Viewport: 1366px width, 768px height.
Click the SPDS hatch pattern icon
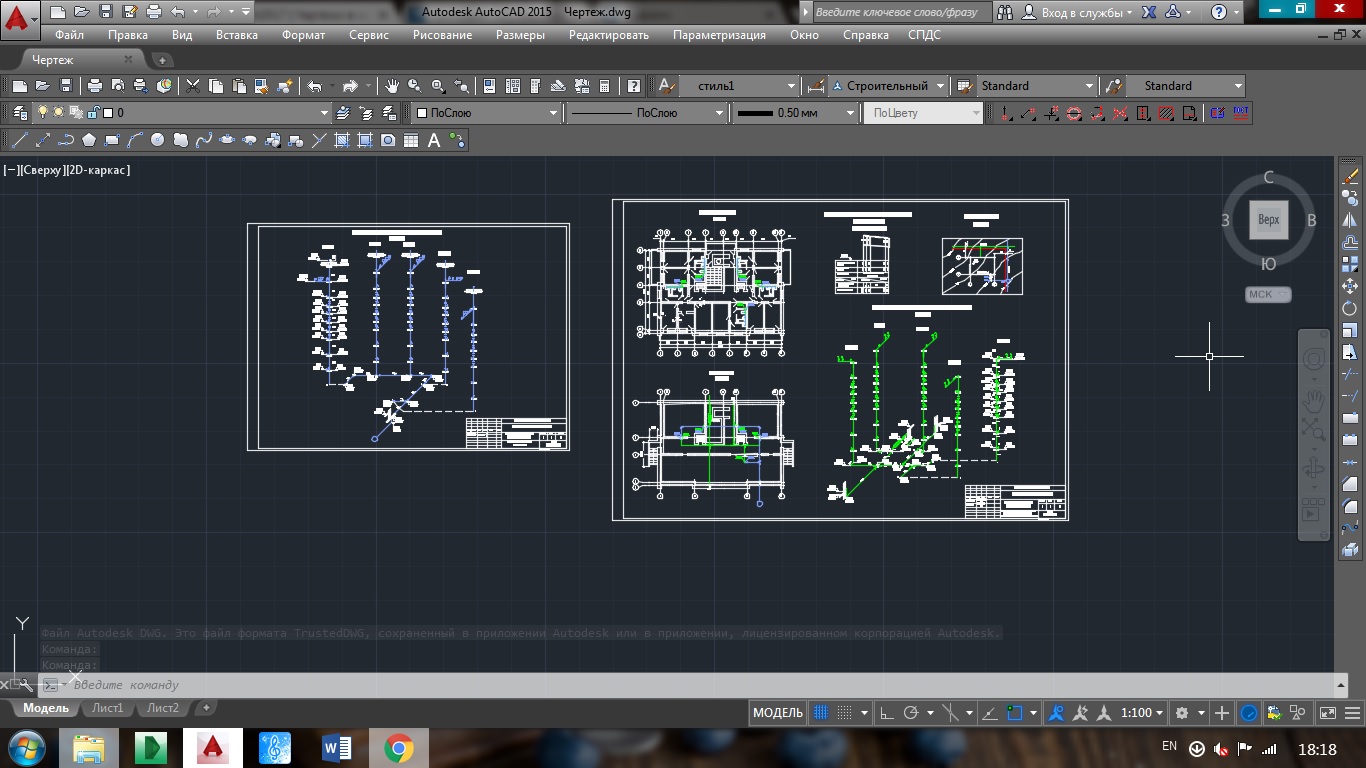click(x=1165, y=113)
